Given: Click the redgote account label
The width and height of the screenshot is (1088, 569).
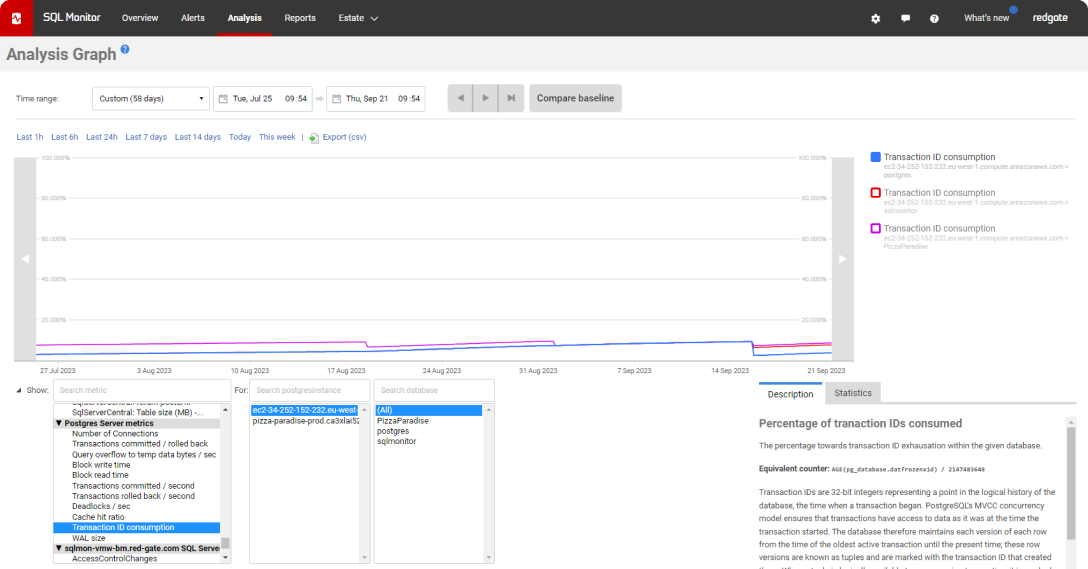Looking at the screenshot, I should tap(1050, 18).
